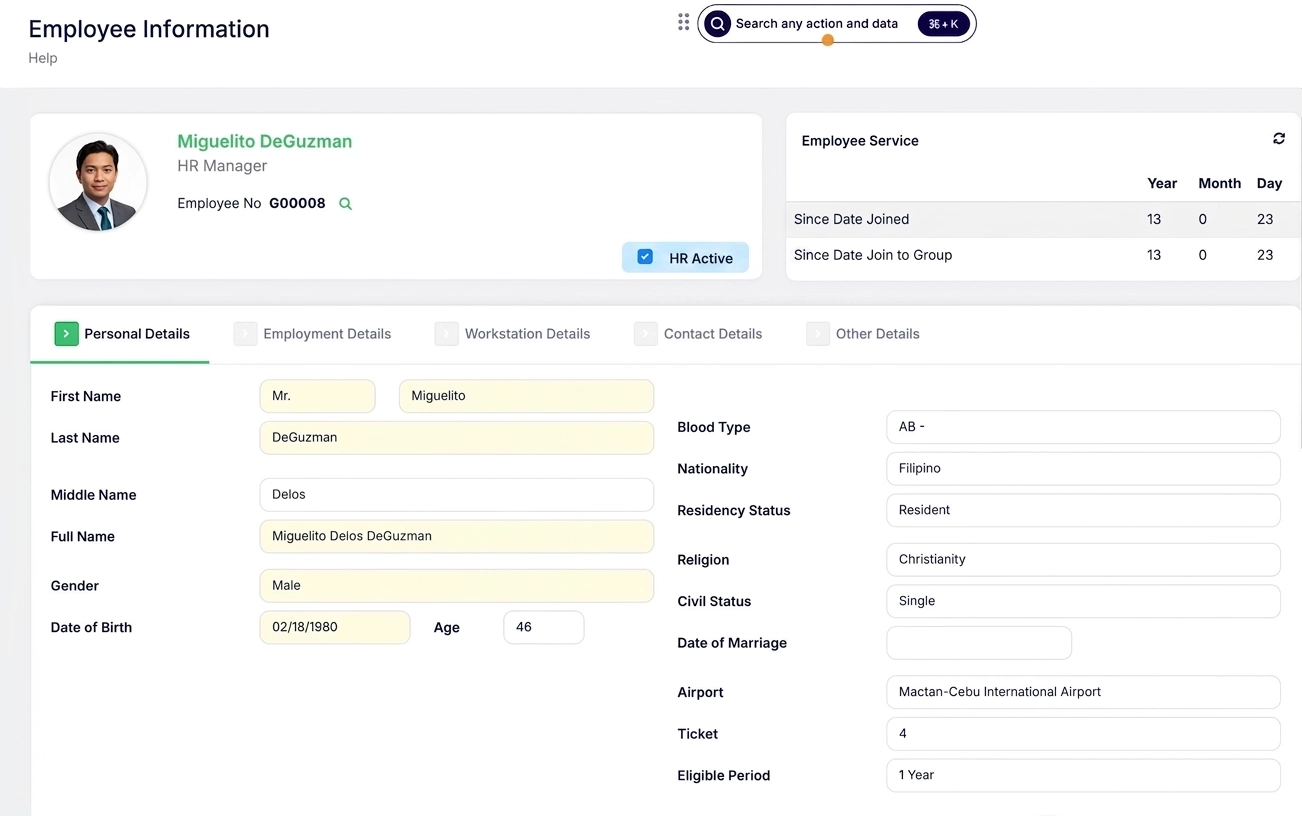Click the Eligible Period field

click(x=1083, y=775)
